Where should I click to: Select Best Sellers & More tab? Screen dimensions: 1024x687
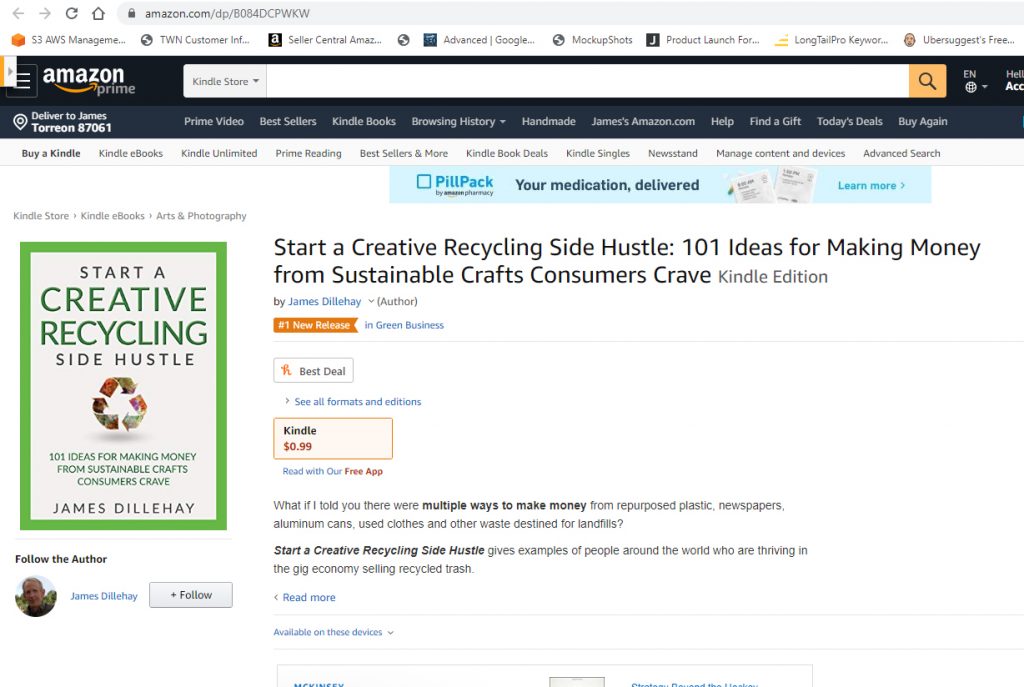coord(404,153)
